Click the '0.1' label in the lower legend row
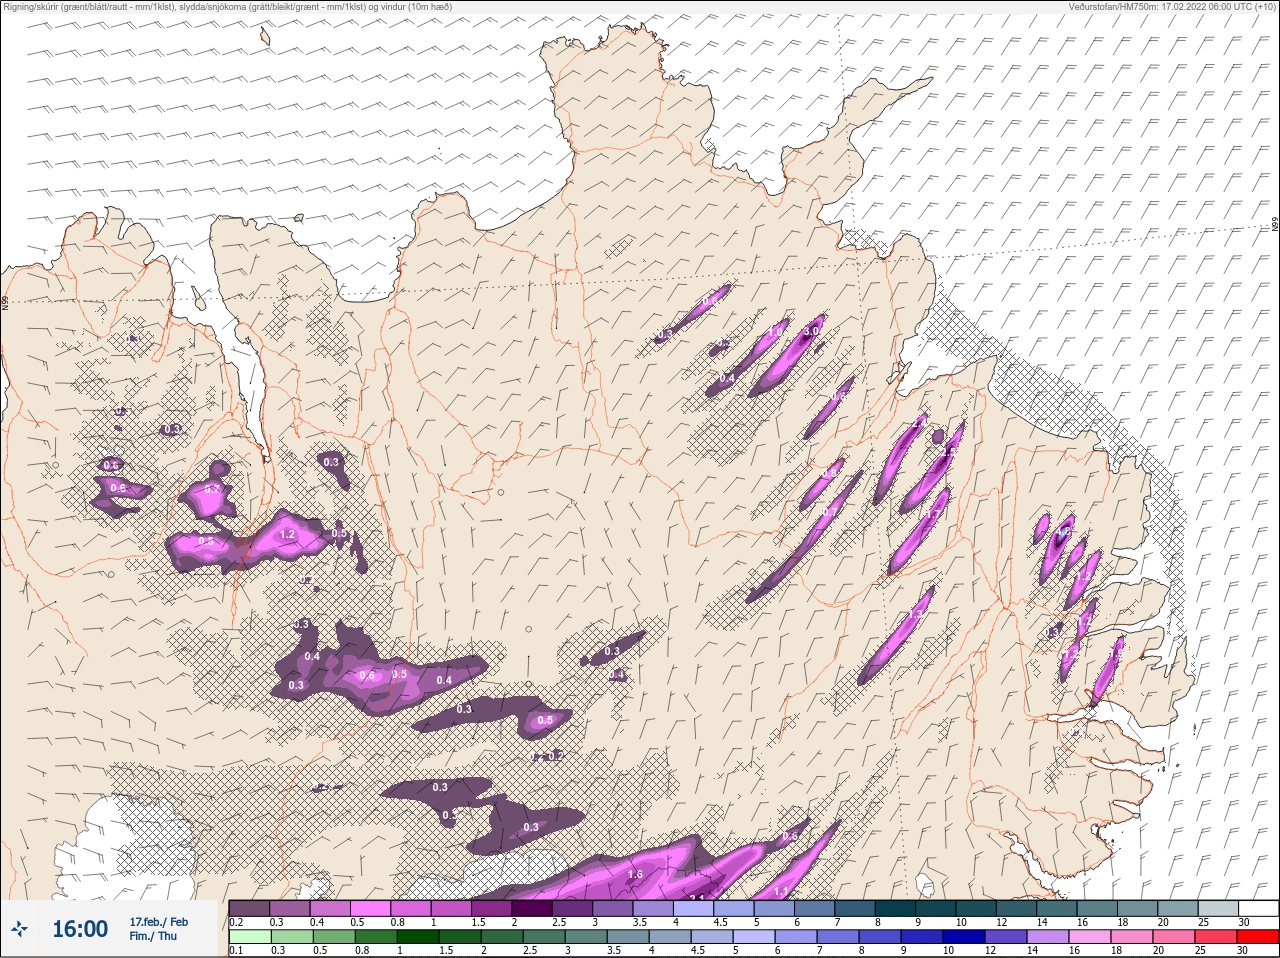Image resolution: width=1280 pixels, height=958 pixels. (236, 950)
